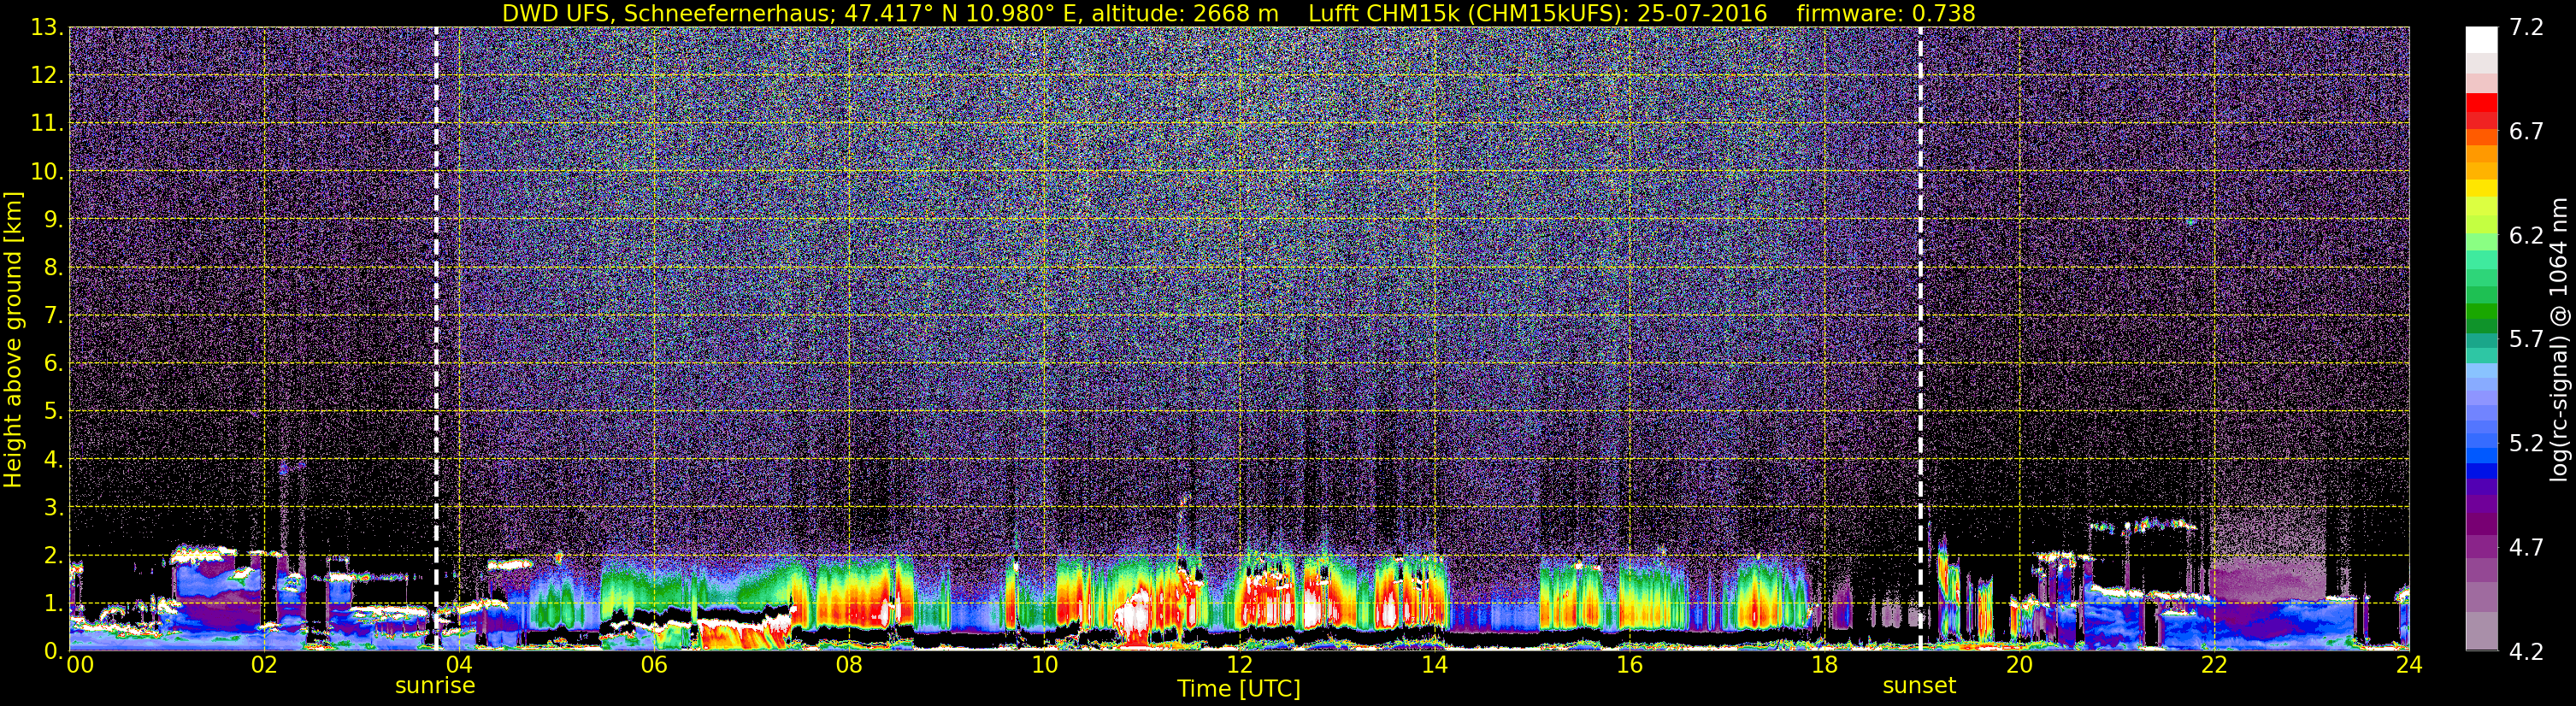Click the '8.' height tick label

[54, 268]
